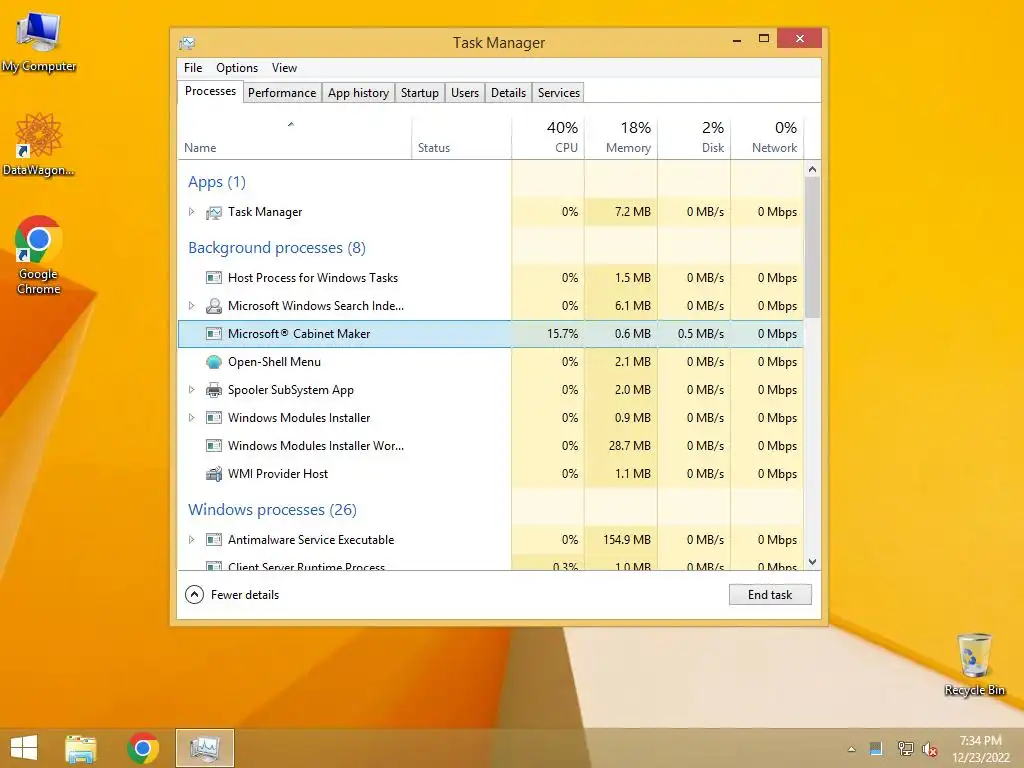
Task: Click the Antimalware Service Executable icon
Action: (214, 540)
